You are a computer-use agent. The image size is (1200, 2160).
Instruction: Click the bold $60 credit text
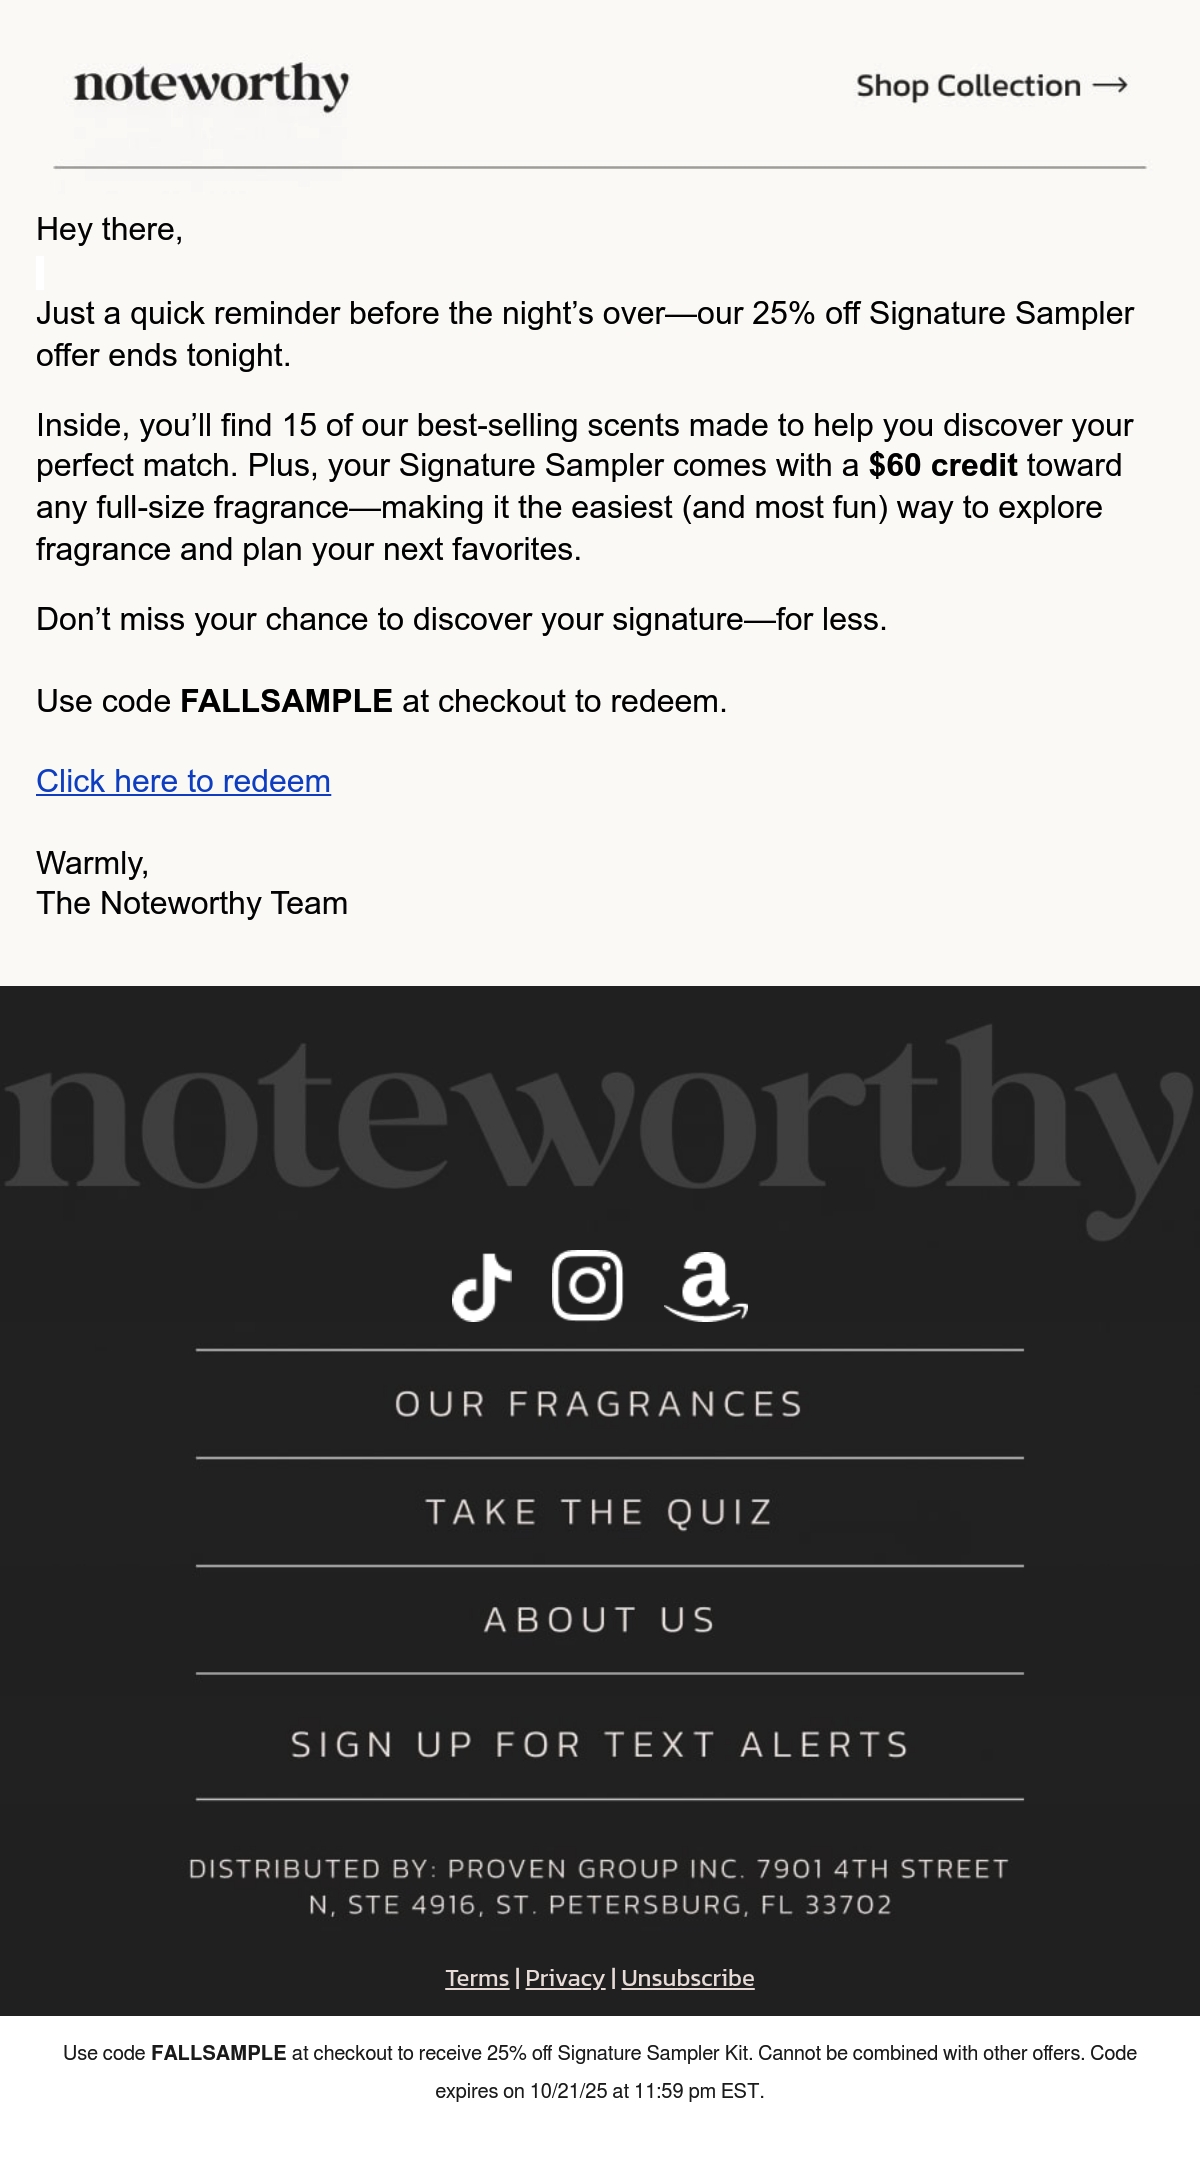coord(943,465)
